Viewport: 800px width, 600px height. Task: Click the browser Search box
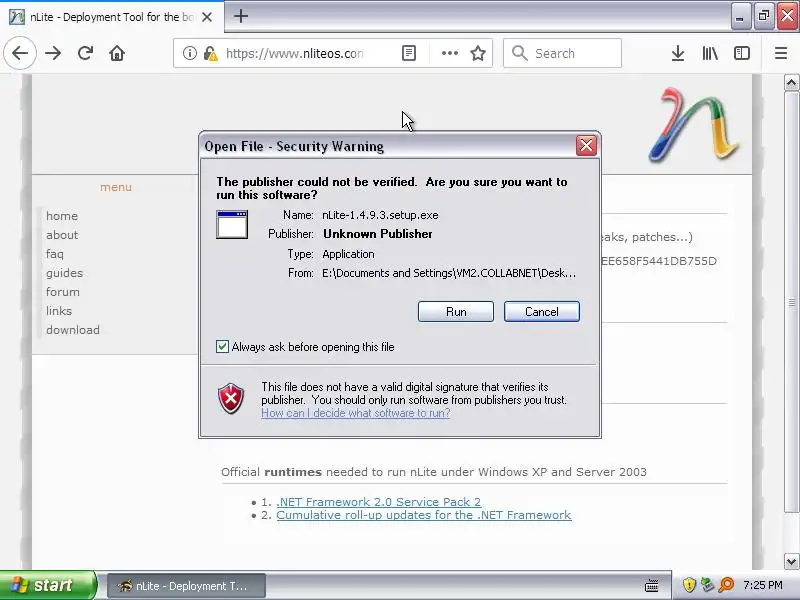(x=562, y=53)
